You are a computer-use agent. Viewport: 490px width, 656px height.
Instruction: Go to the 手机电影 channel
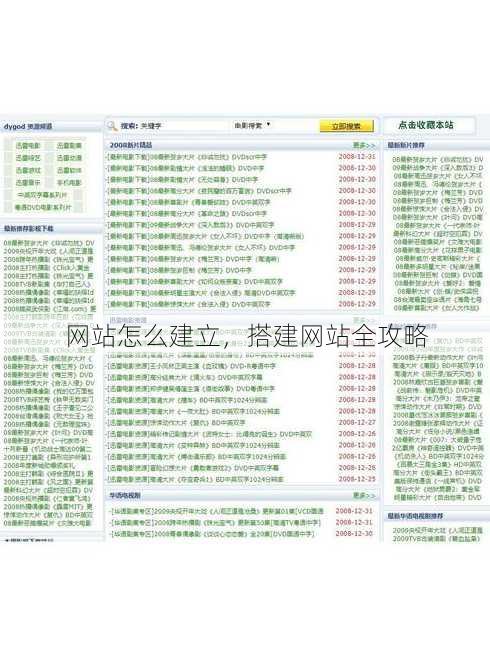(x=69, y=182)
